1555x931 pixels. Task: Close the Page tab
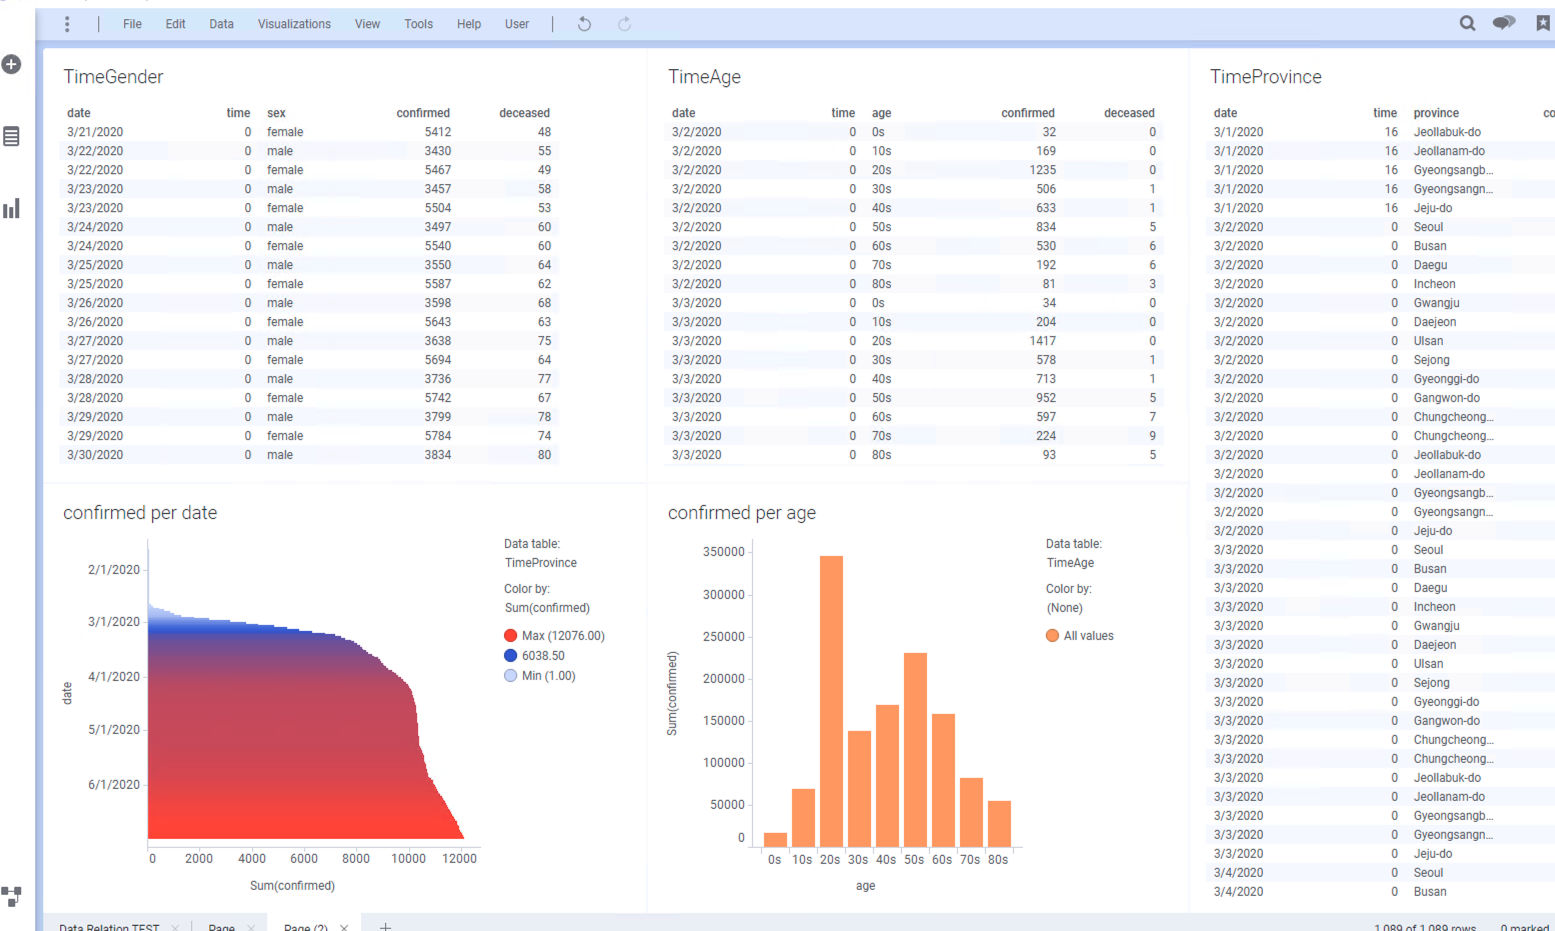(251, 927)
